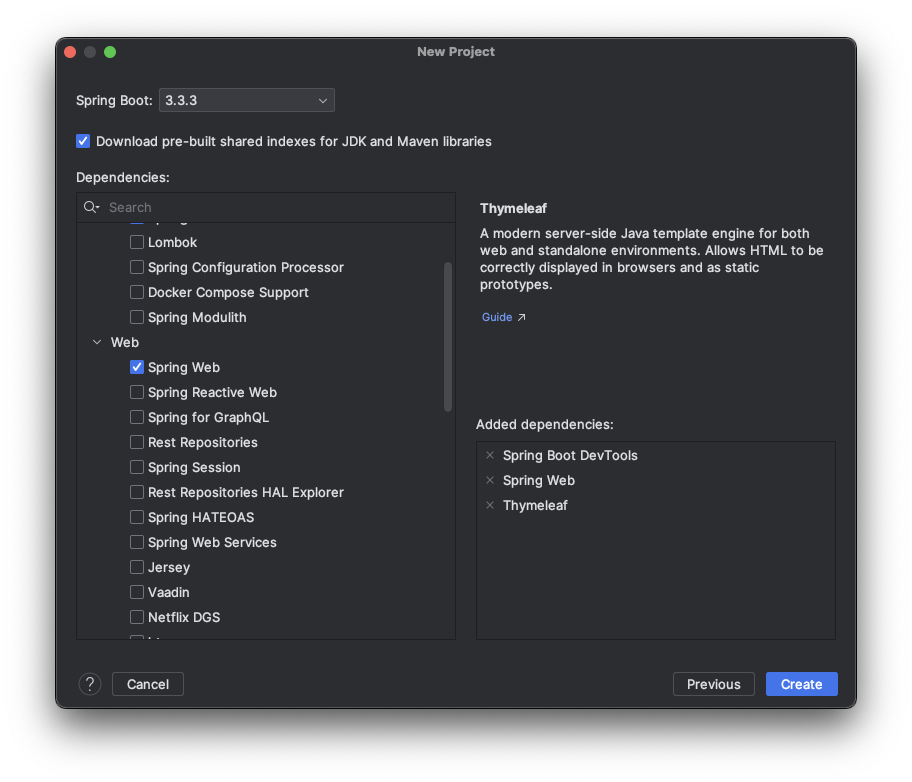
Task: Click the dependency list scrollbar
Action: click(448, 337)
